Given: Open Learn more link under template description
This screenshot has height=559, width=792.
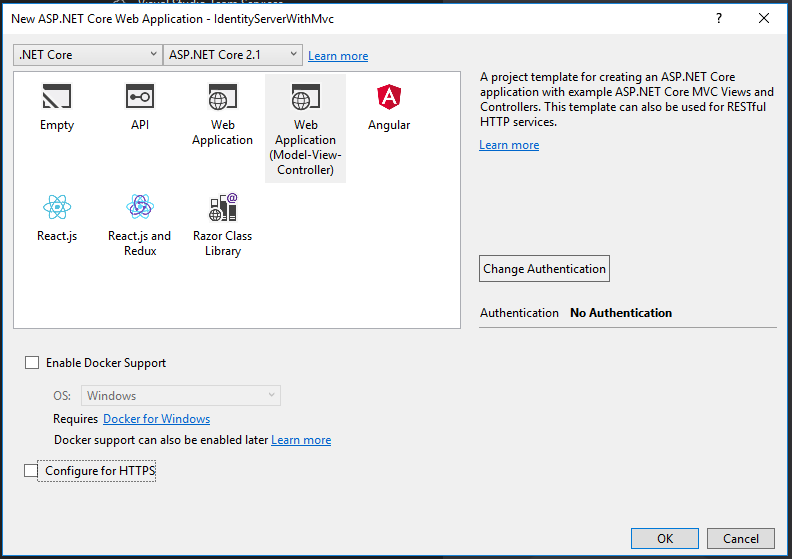Looking at the screenshot, I should click(509, 145).
